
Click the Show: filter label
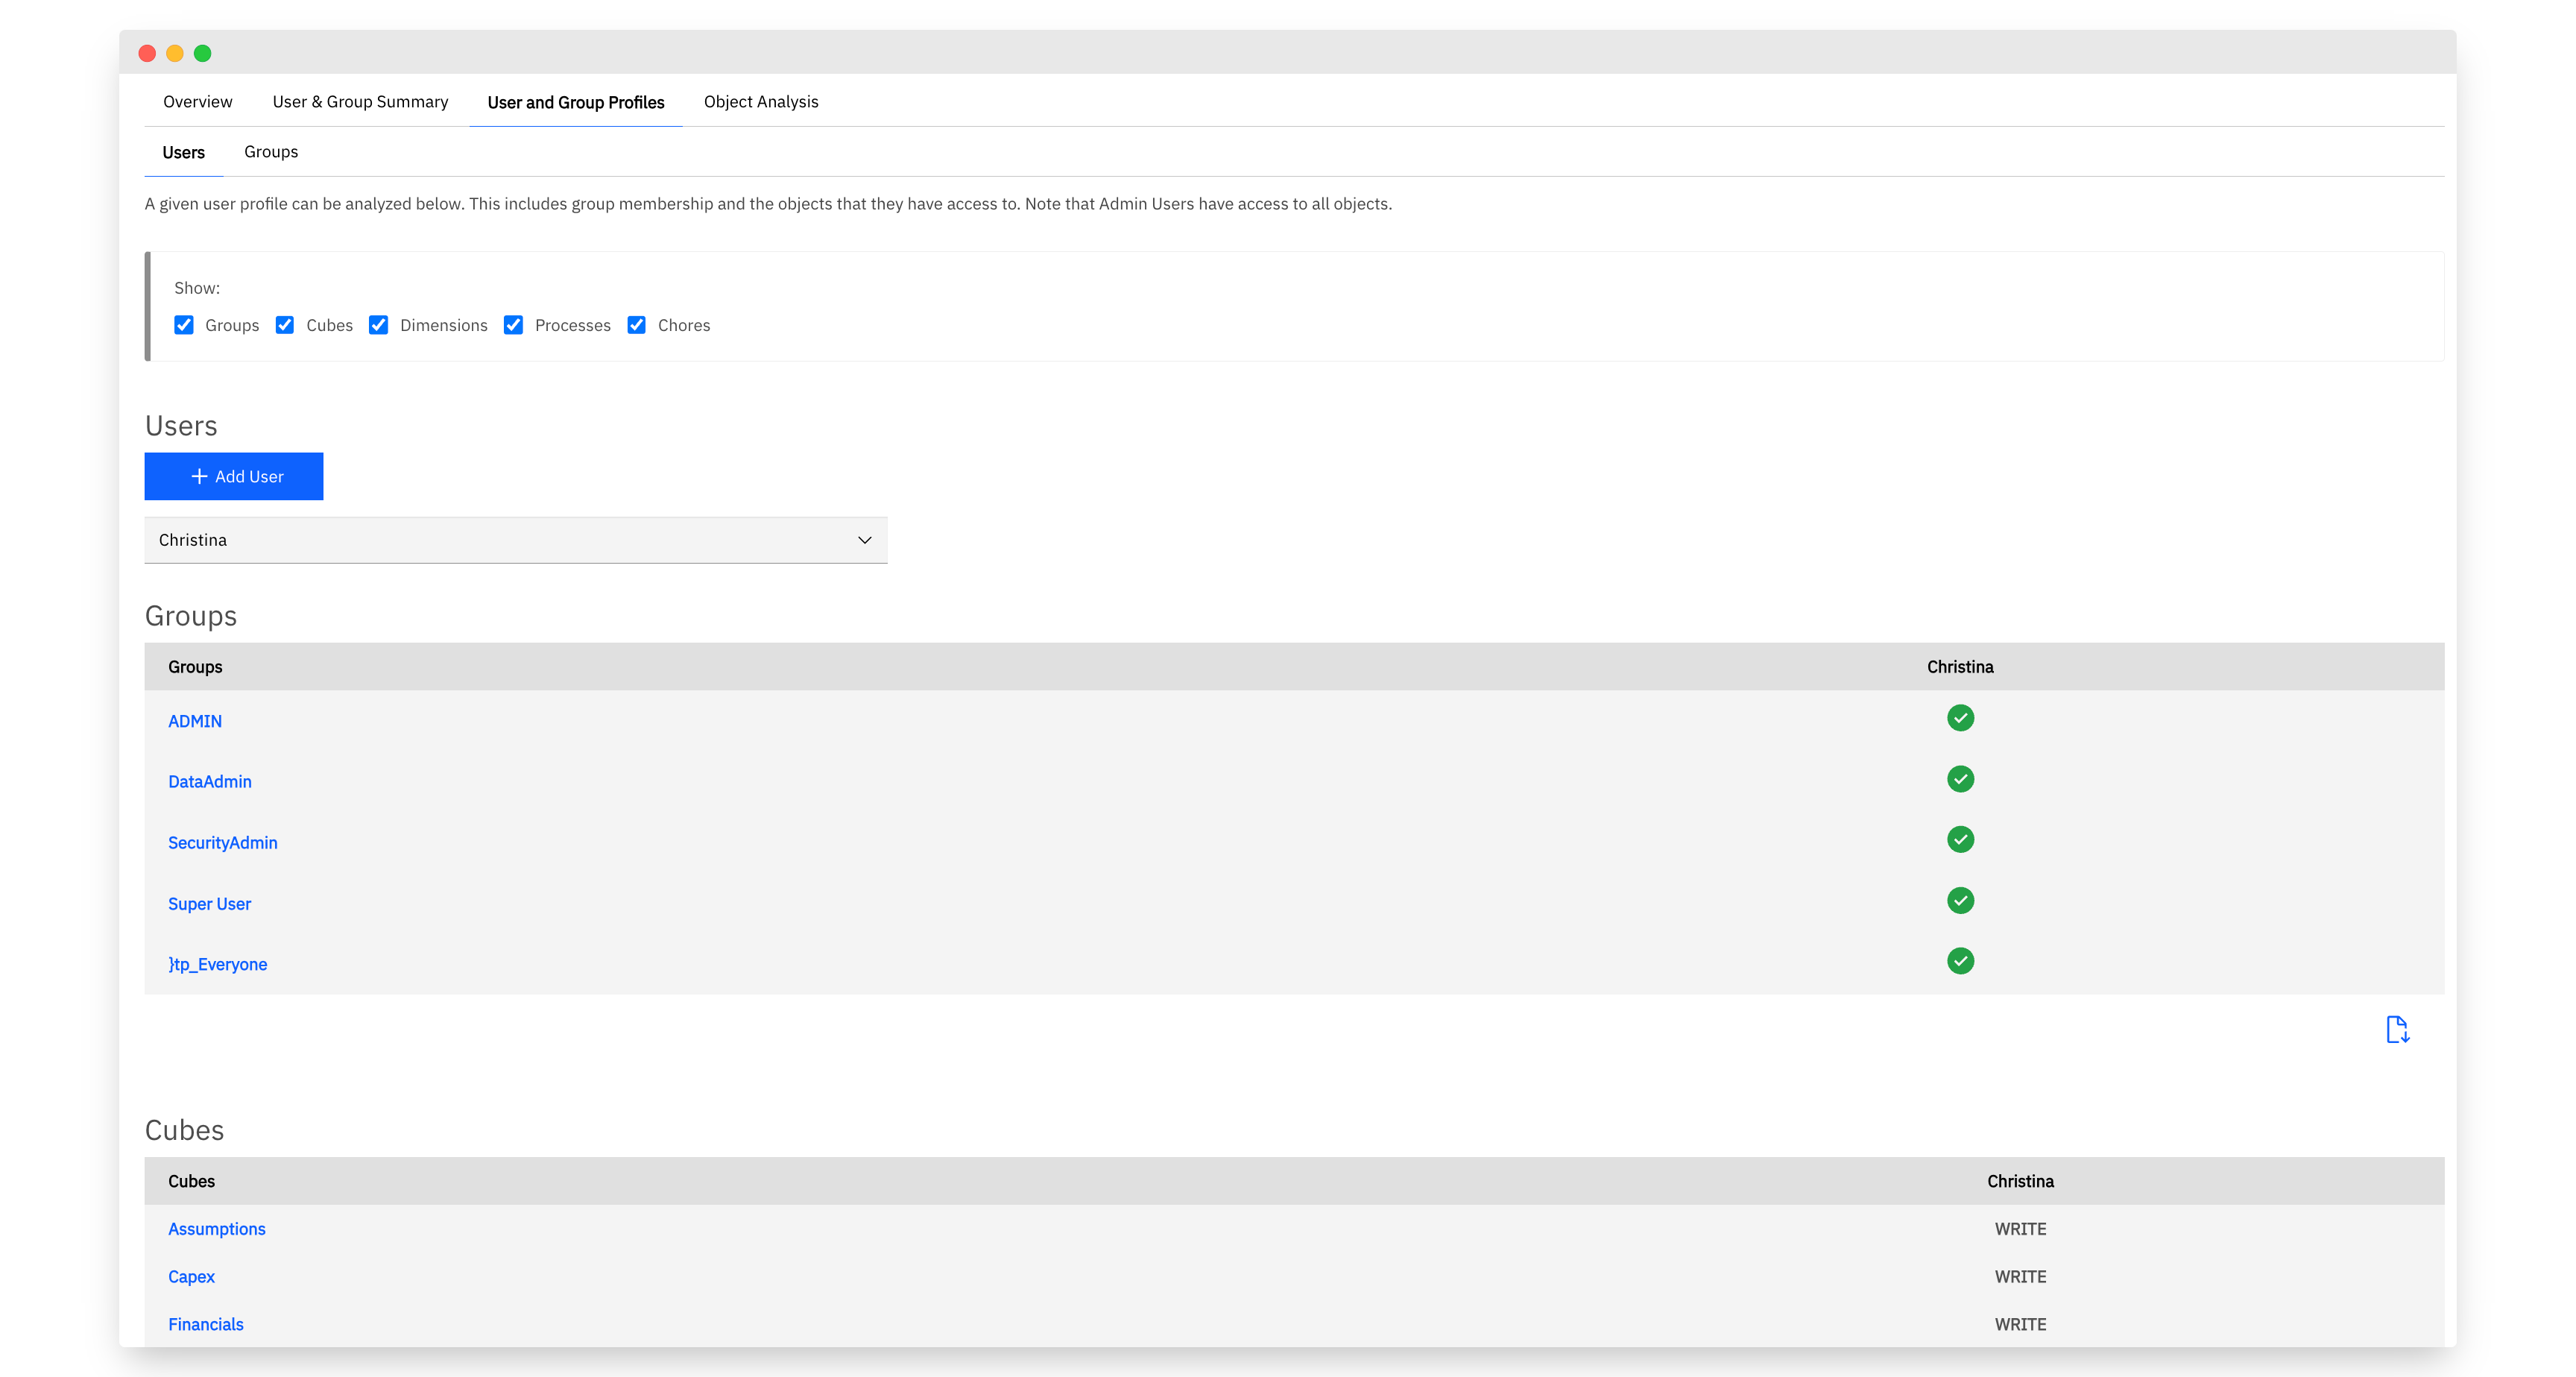pyautogui.click(x=197, y=288)
